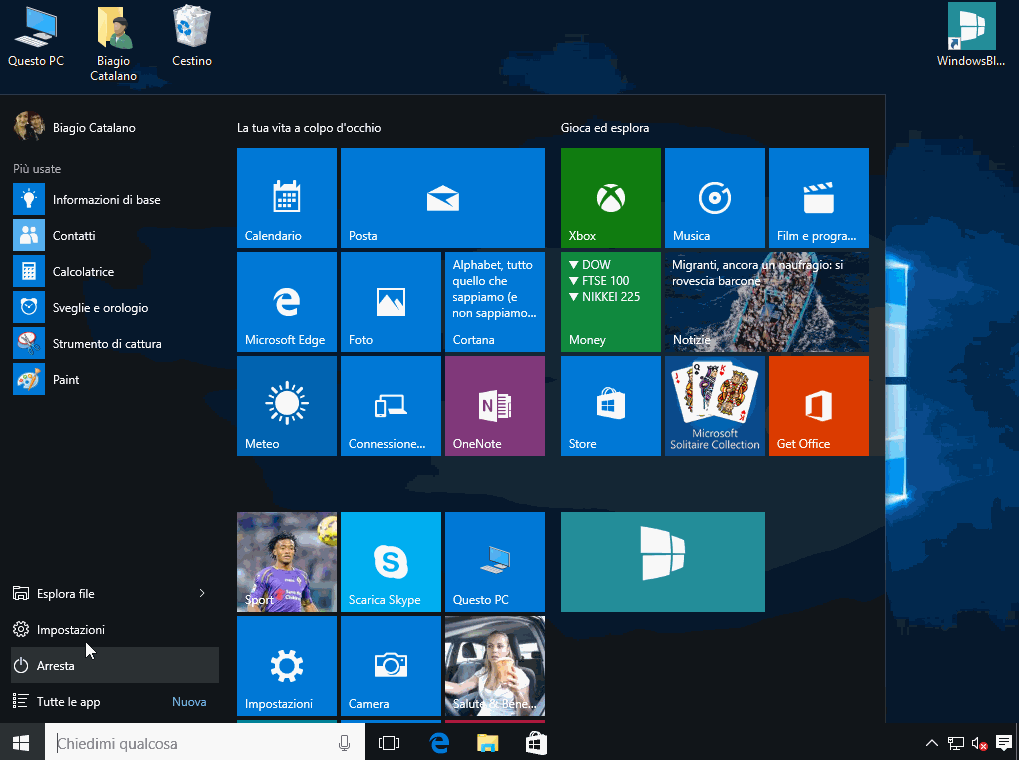The image size is (1019, 760).
Task: Show hidden taskbar icons
Action: click(x=931, y=743)
